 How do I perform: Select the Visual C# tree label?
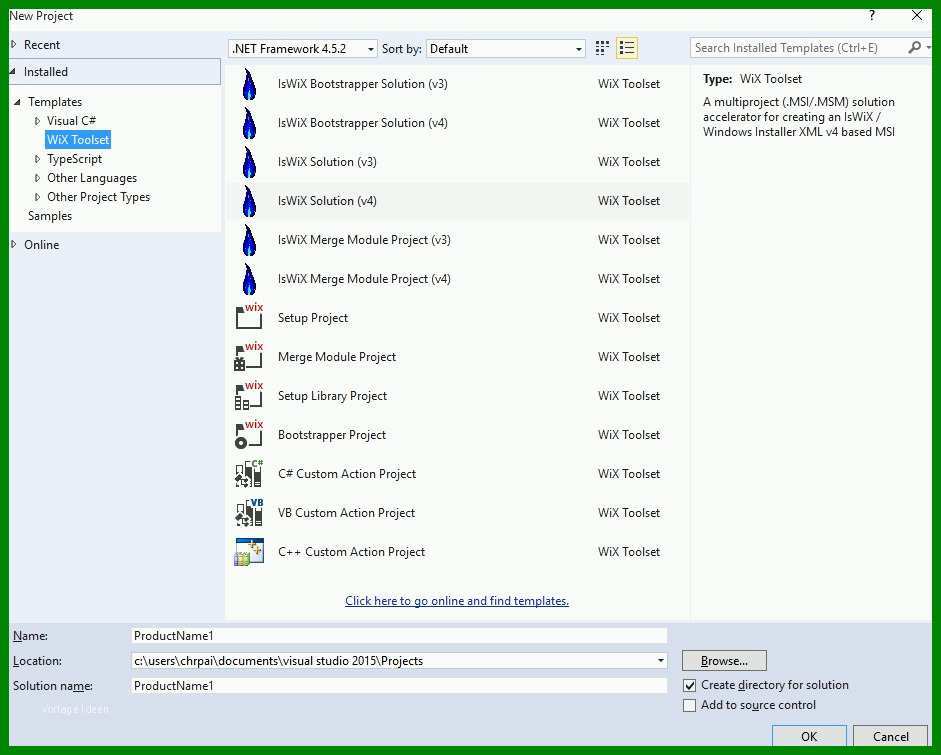[71, 121]
